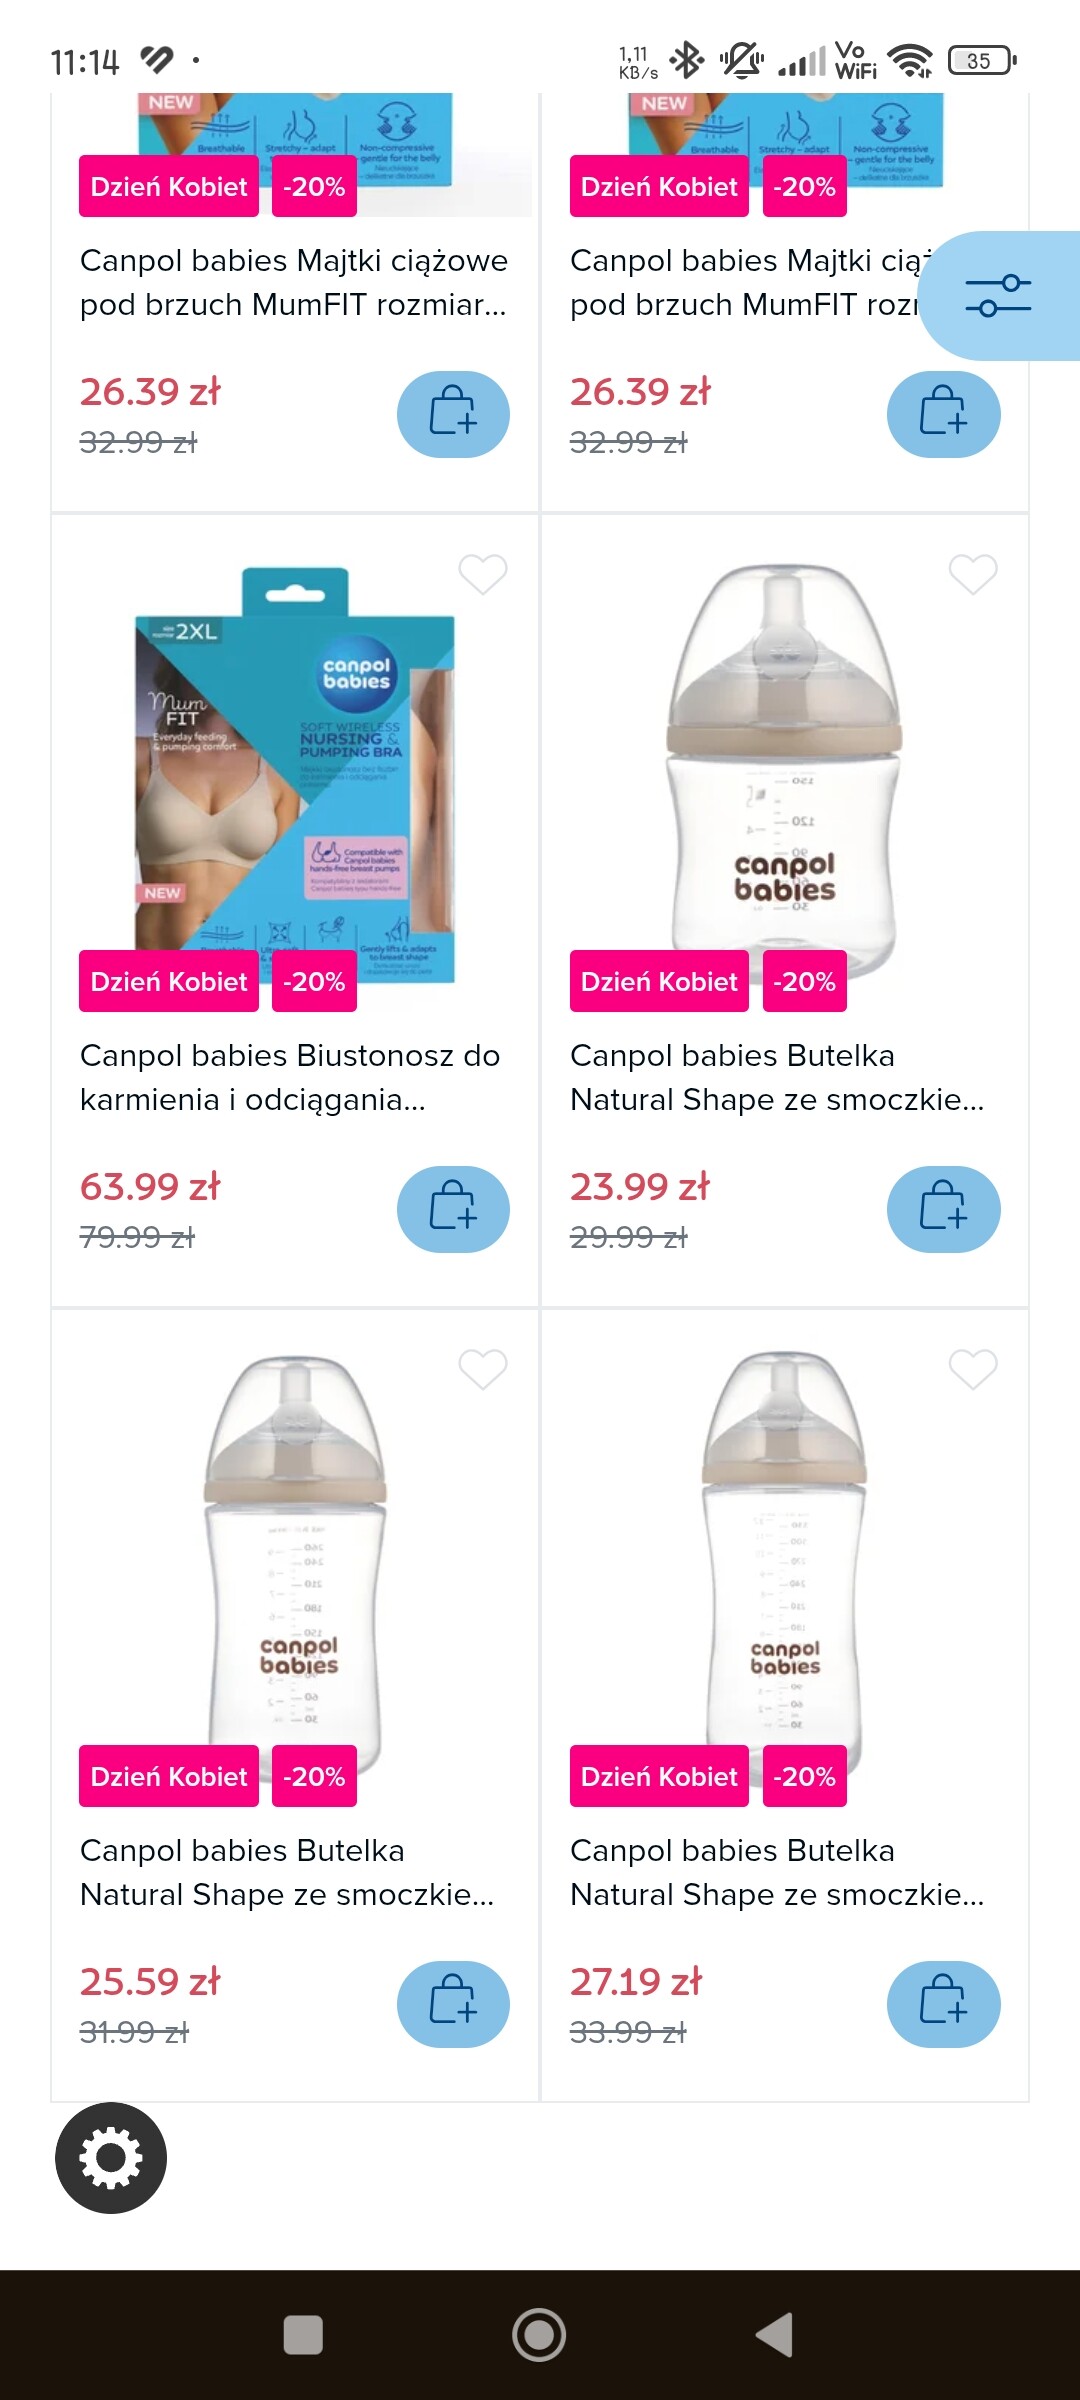Tap the -20% badge on 27.19 zł bottle
This screenshot has height=2400, width=1080.
pyautogui.click(x=805, y=1776)
